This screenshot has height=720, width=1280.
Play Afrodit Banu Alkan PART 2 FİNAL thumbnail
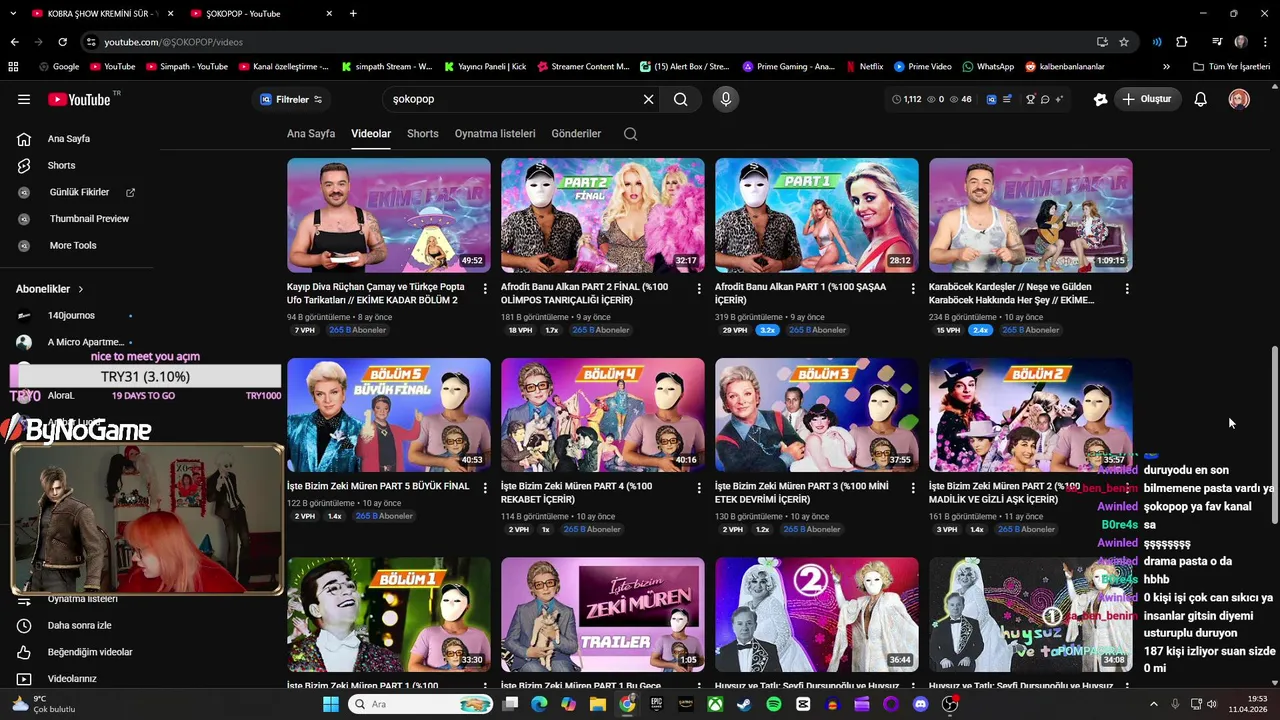(603, 215)
